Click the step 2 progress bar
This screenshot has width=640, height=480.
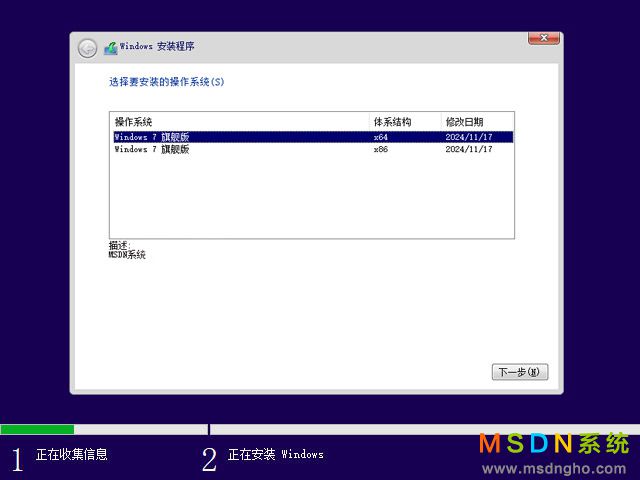click(424, 429)
